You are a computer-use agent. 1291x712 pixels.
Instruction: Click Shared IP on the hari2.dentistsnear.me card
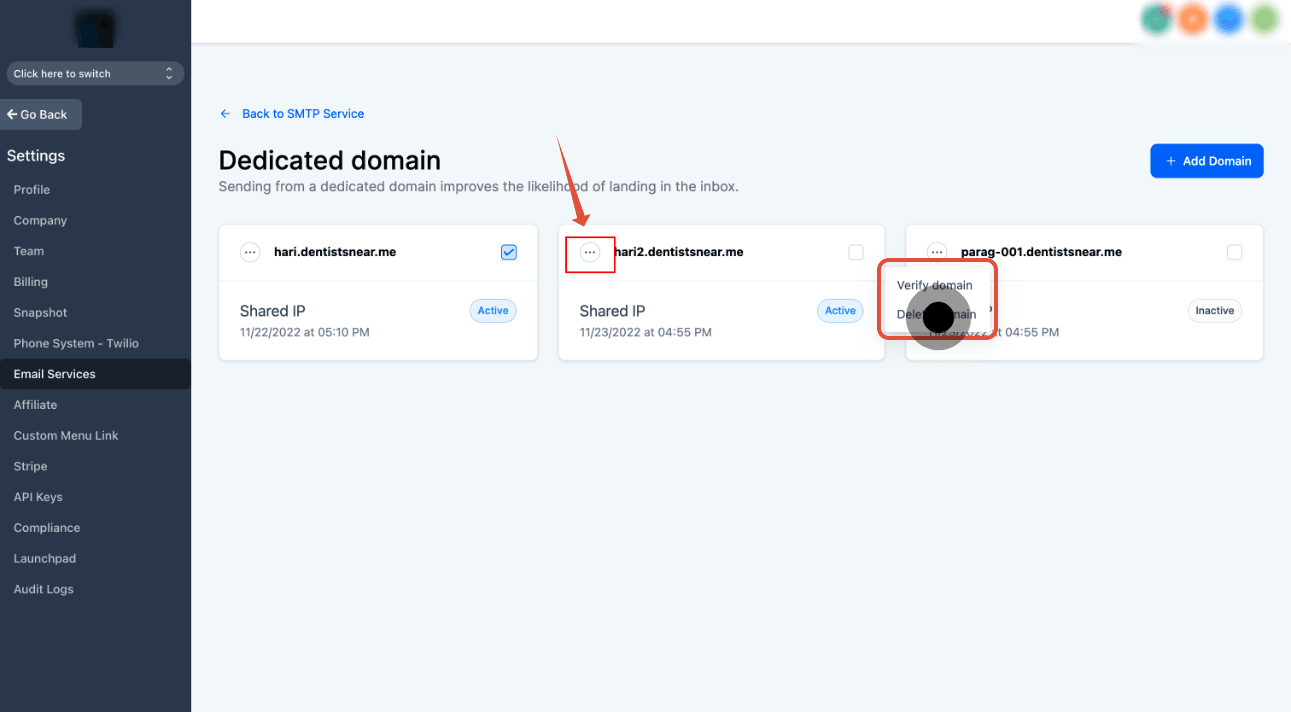pos(612,311)
